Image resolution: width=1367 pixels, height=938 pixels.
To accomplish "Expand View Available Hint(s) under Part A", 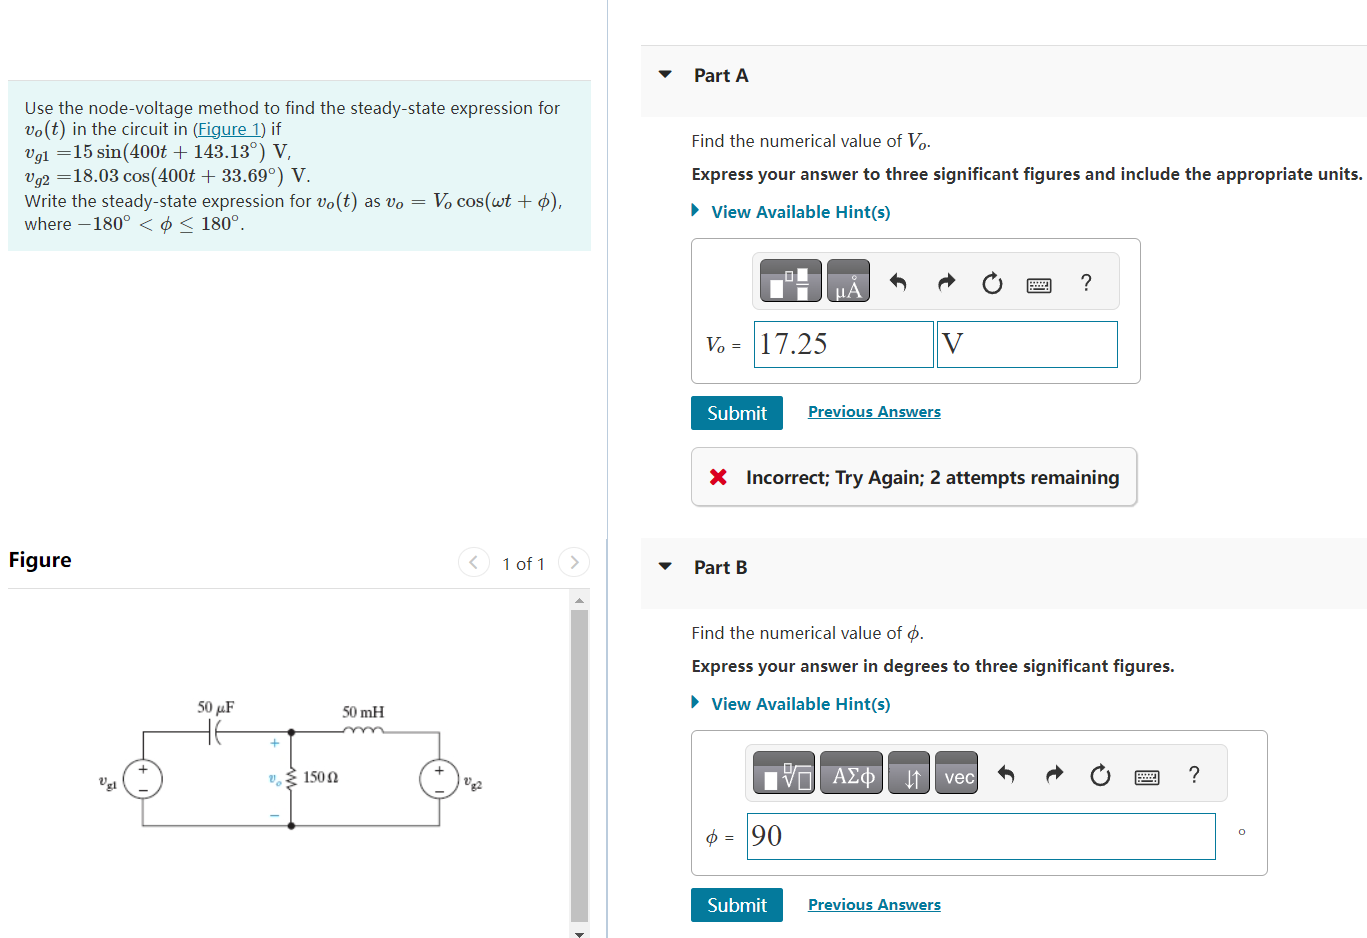I will pyautogui.click(x=800, y=211).
